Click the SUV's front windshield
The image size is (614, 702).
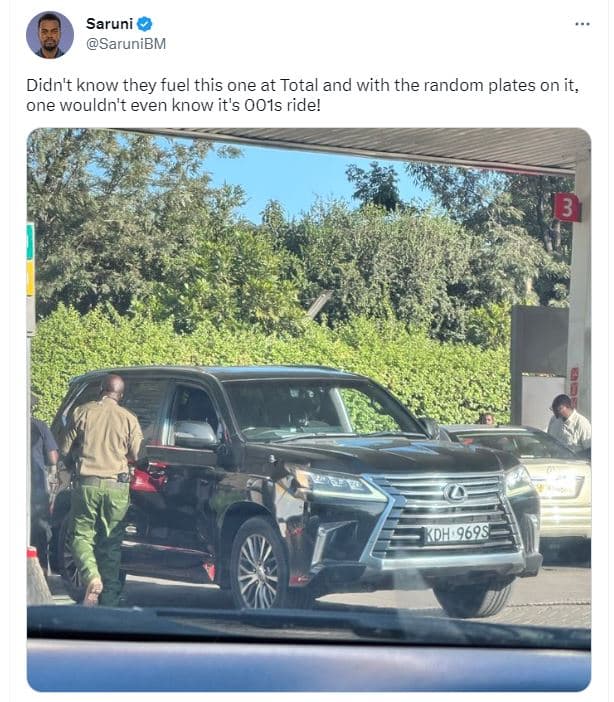click(320, 411)
